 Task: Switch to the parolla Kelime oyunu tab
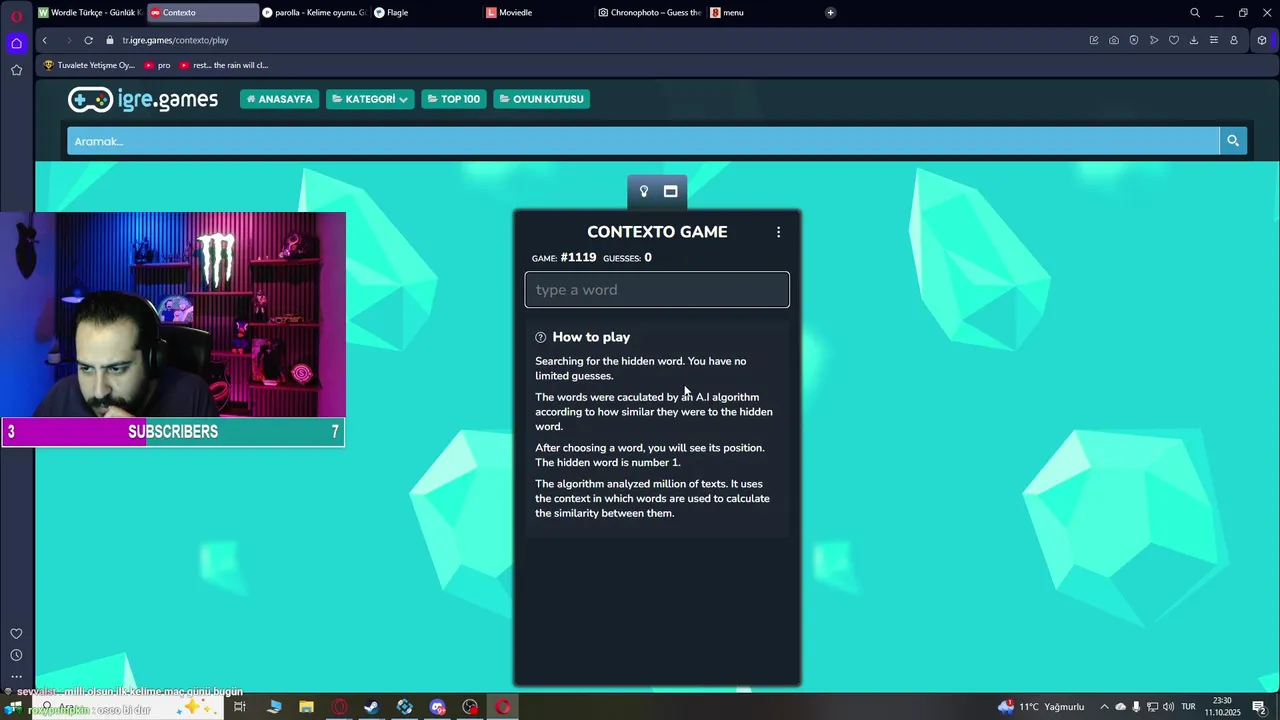315,13
